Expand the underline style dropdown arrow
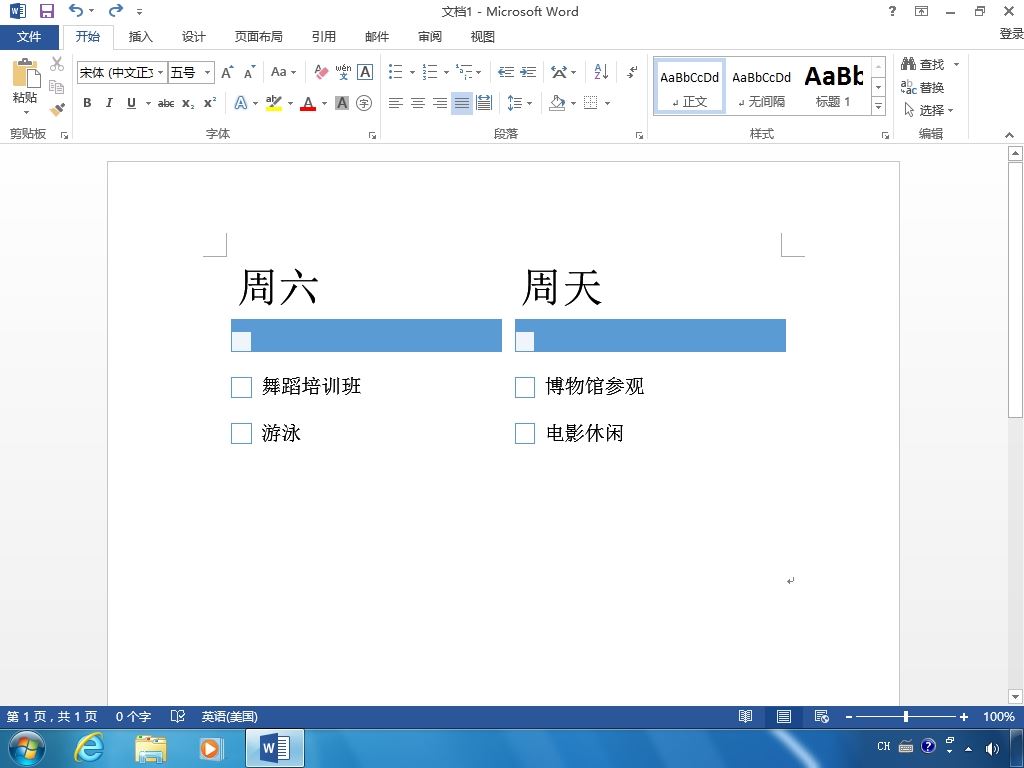The width and height of the screenshot is (1024, 768). (148, 103)
